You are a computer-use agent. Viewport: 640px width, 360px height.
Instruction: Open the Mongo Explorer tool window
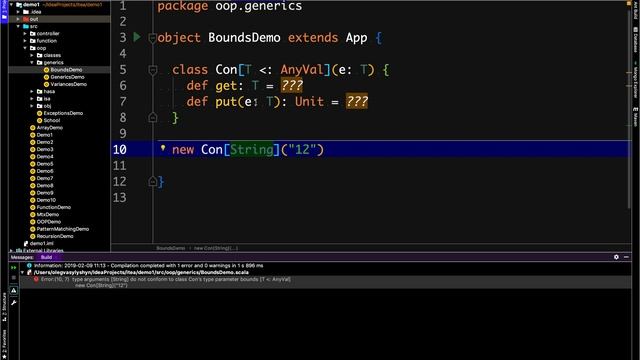636,80
